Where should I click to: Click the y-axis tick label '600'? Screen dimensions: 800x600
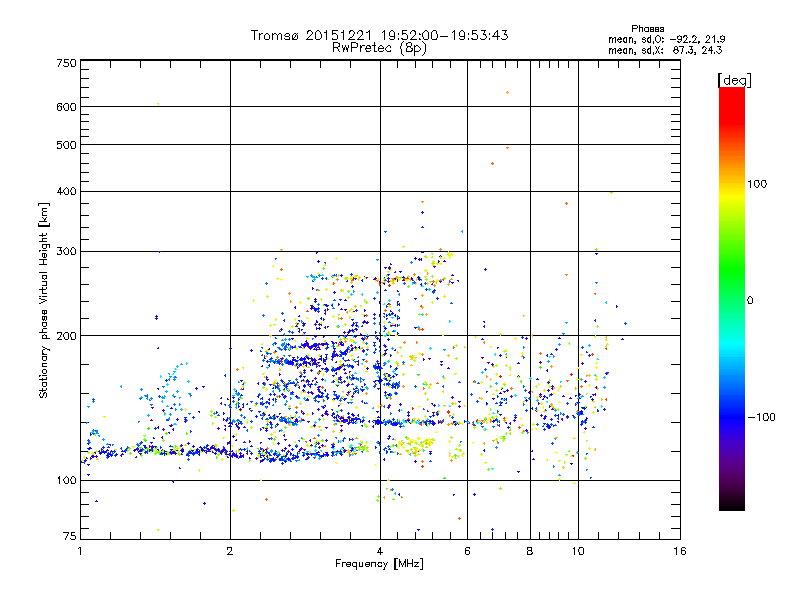[66, 107]
